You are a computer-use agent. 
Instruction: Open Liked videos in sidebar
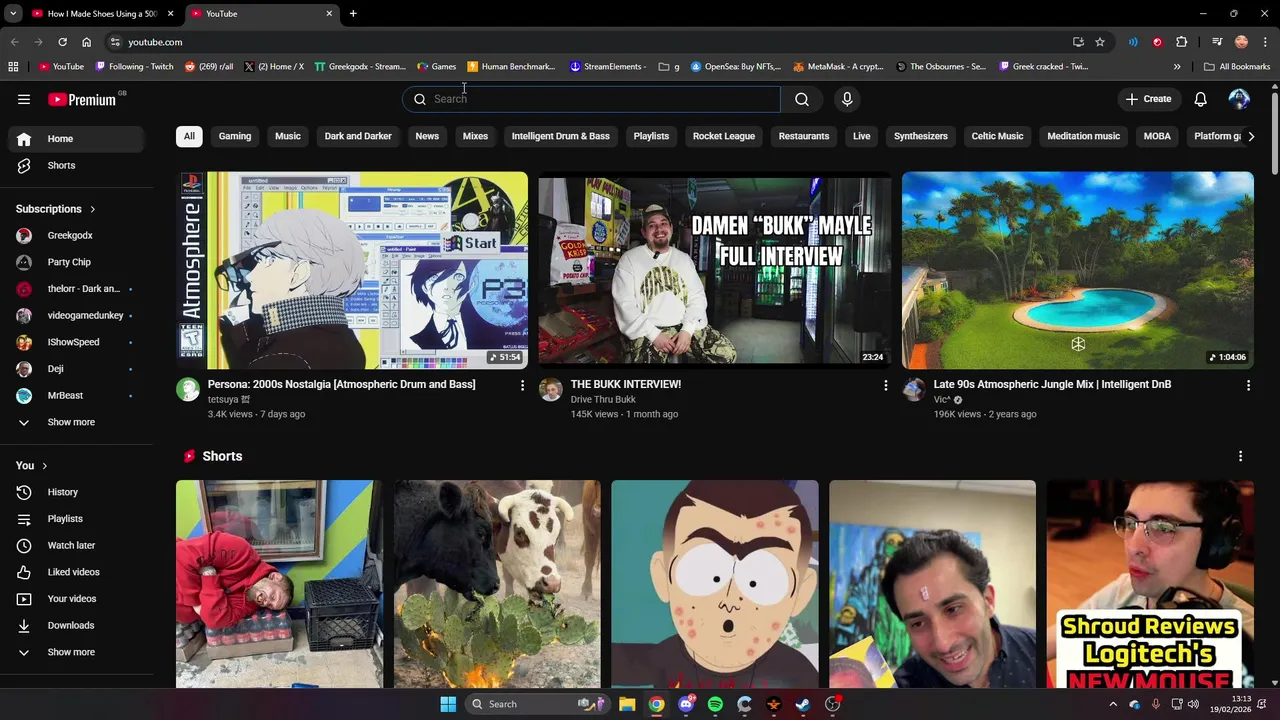pos(78,572)
